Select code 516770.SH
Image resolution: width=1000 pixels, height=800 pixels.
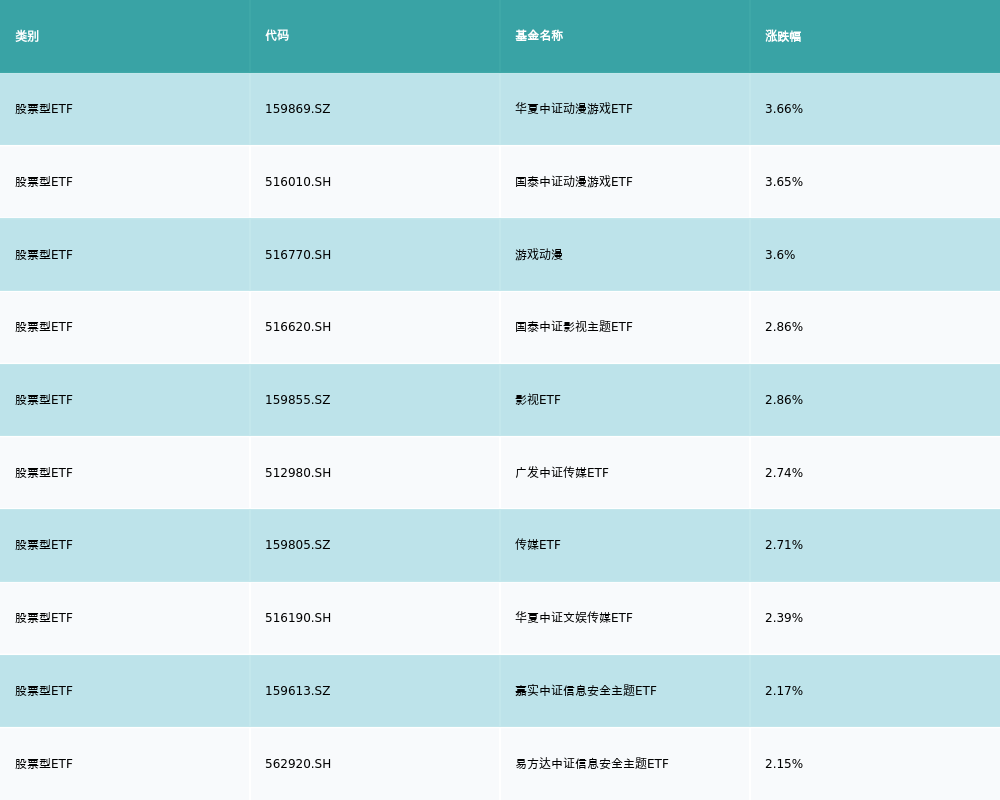[x=298, y=255]
